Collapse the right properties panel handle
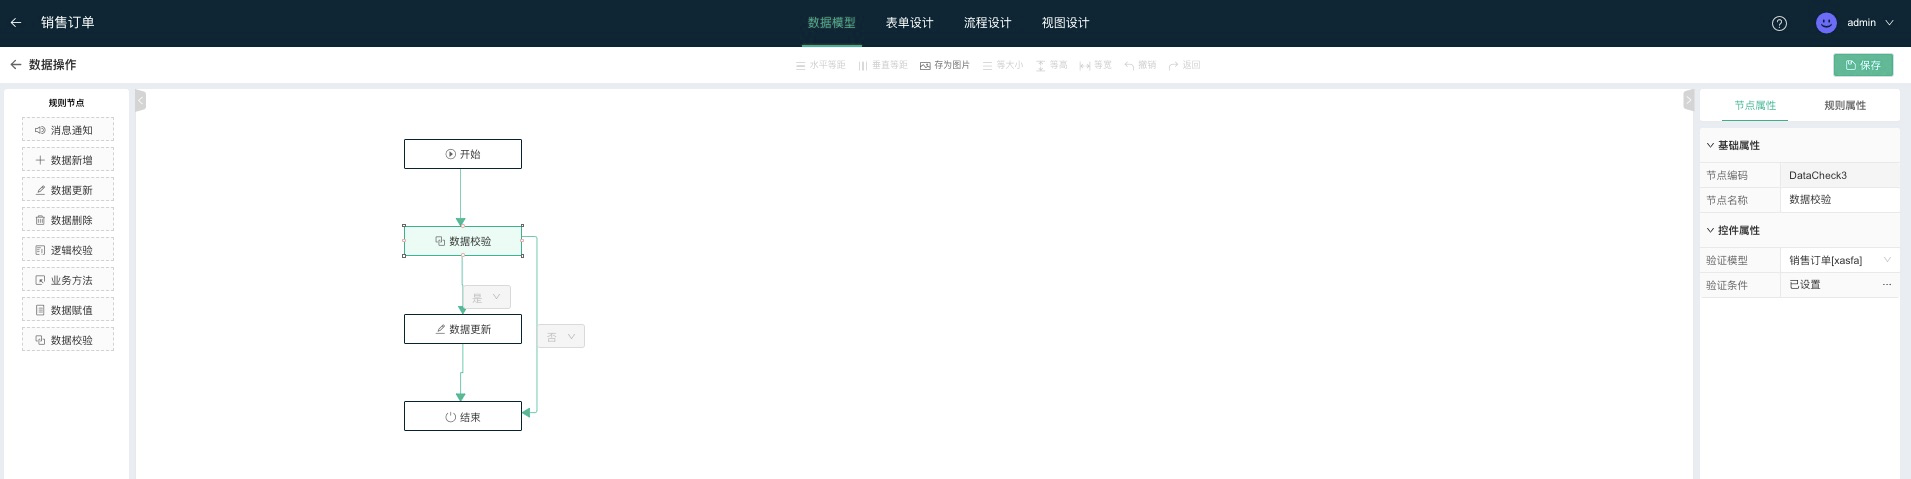 (1688, 100)
